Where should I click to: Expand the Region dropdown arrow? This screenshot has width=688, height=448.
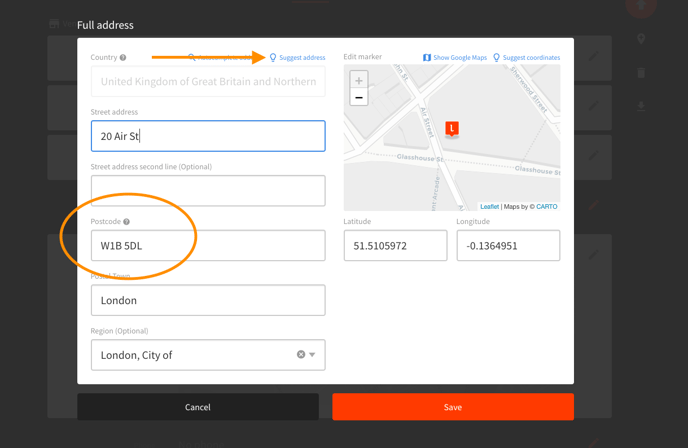[312, 355]
